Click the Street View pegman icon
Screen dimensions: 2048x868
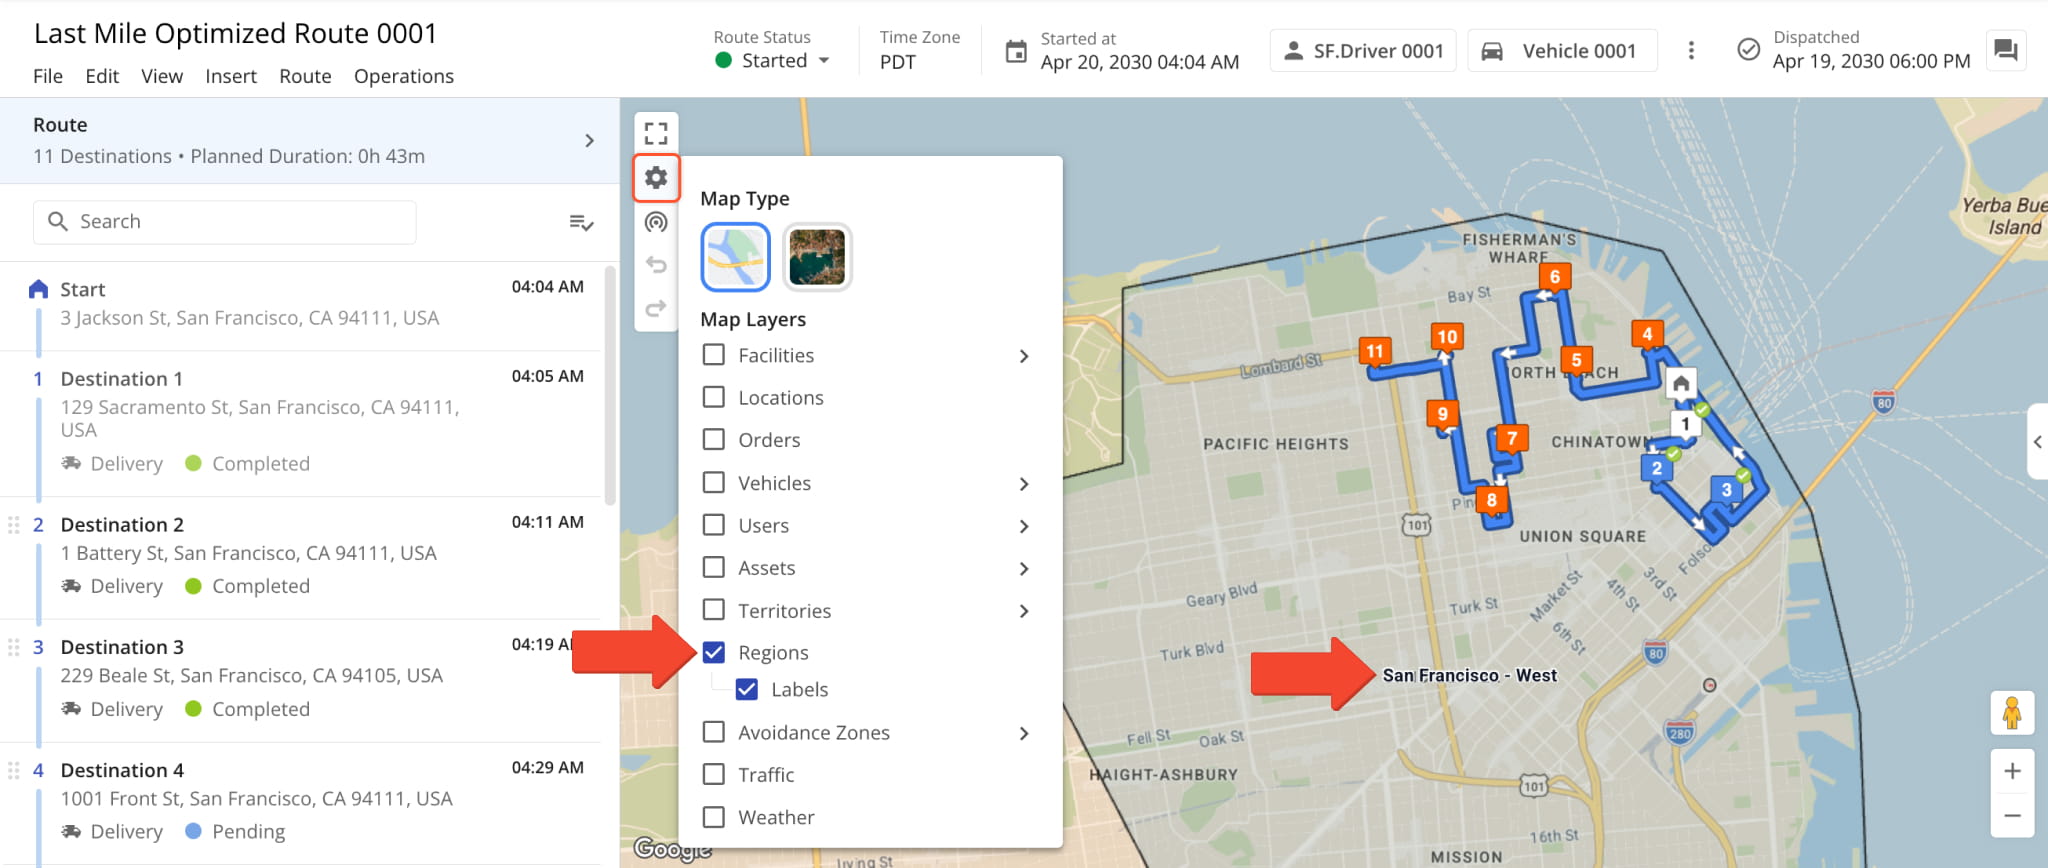click(2012, 713)
